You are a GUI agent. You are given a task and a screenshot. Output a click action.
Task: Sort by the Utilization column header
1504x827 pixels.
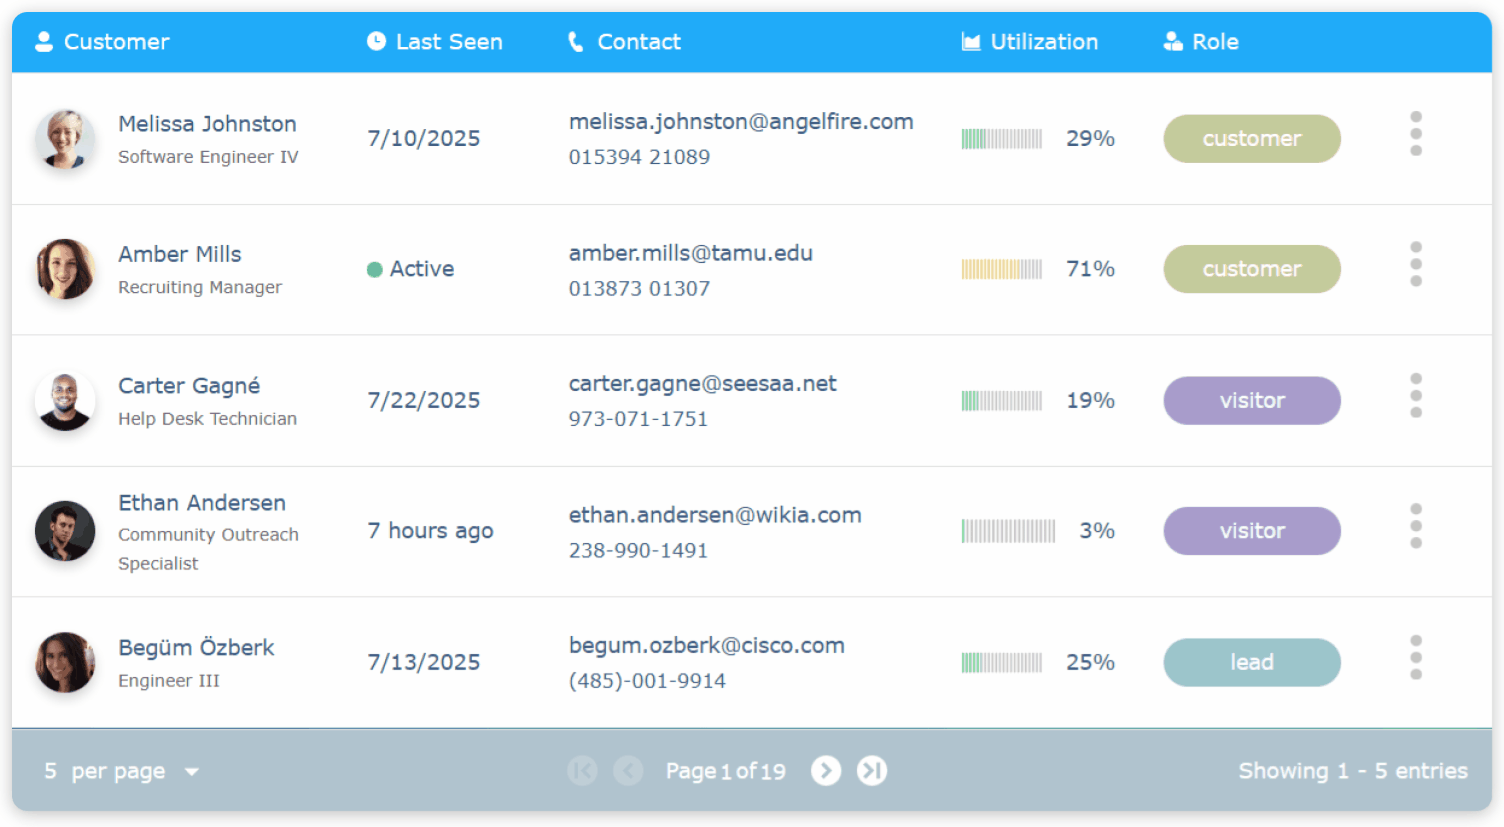[x=1043, y=42]
